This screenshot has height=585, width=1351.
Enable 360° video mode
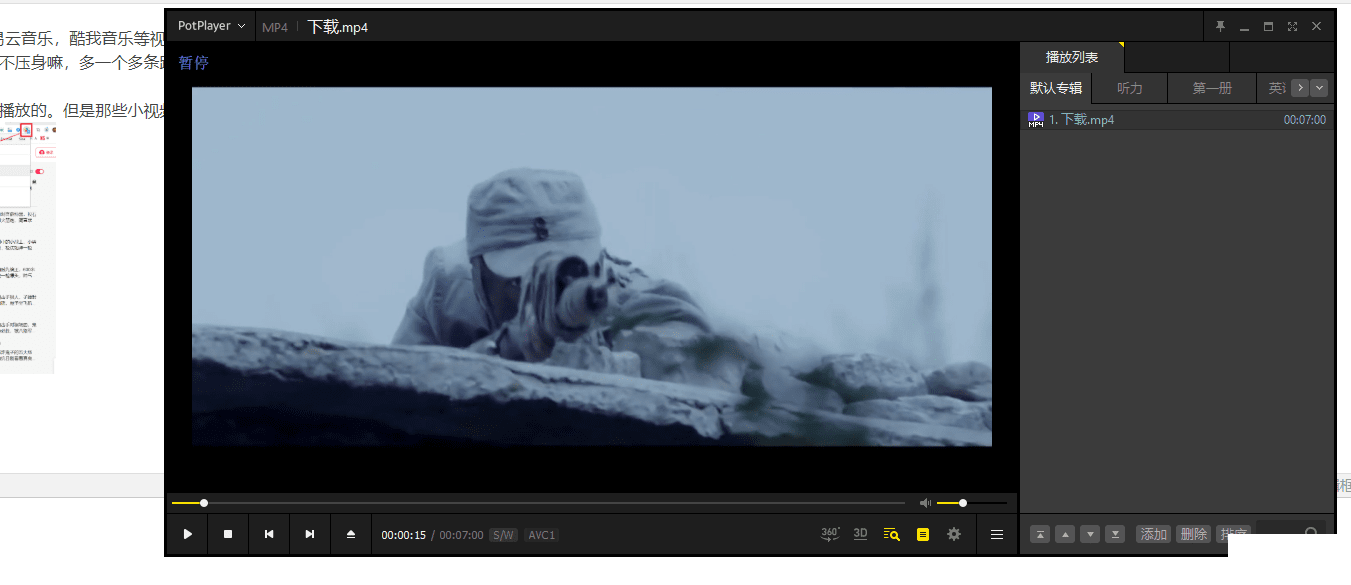tap(830, 534)
